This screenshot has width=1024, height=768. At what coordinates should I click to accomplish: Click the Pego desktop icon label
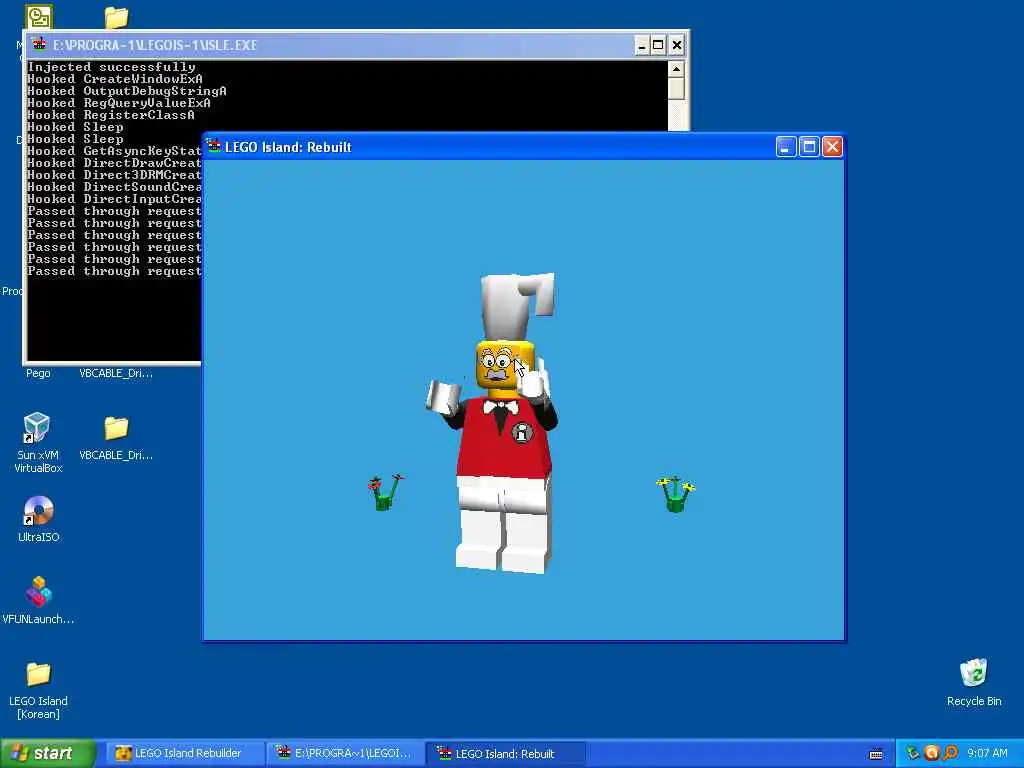(x=38, y=373)
